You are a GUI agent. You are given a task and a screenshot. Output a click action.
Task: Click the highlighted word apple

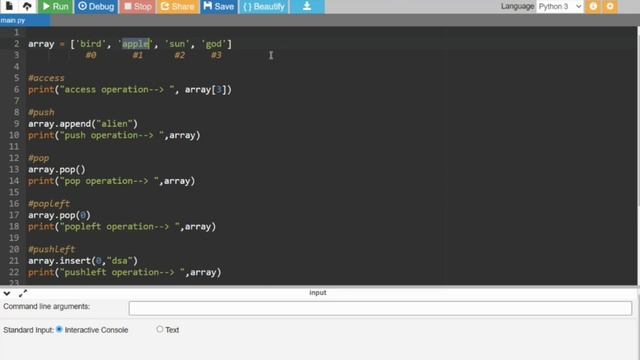pyautogui.click(x=136, y=44)
